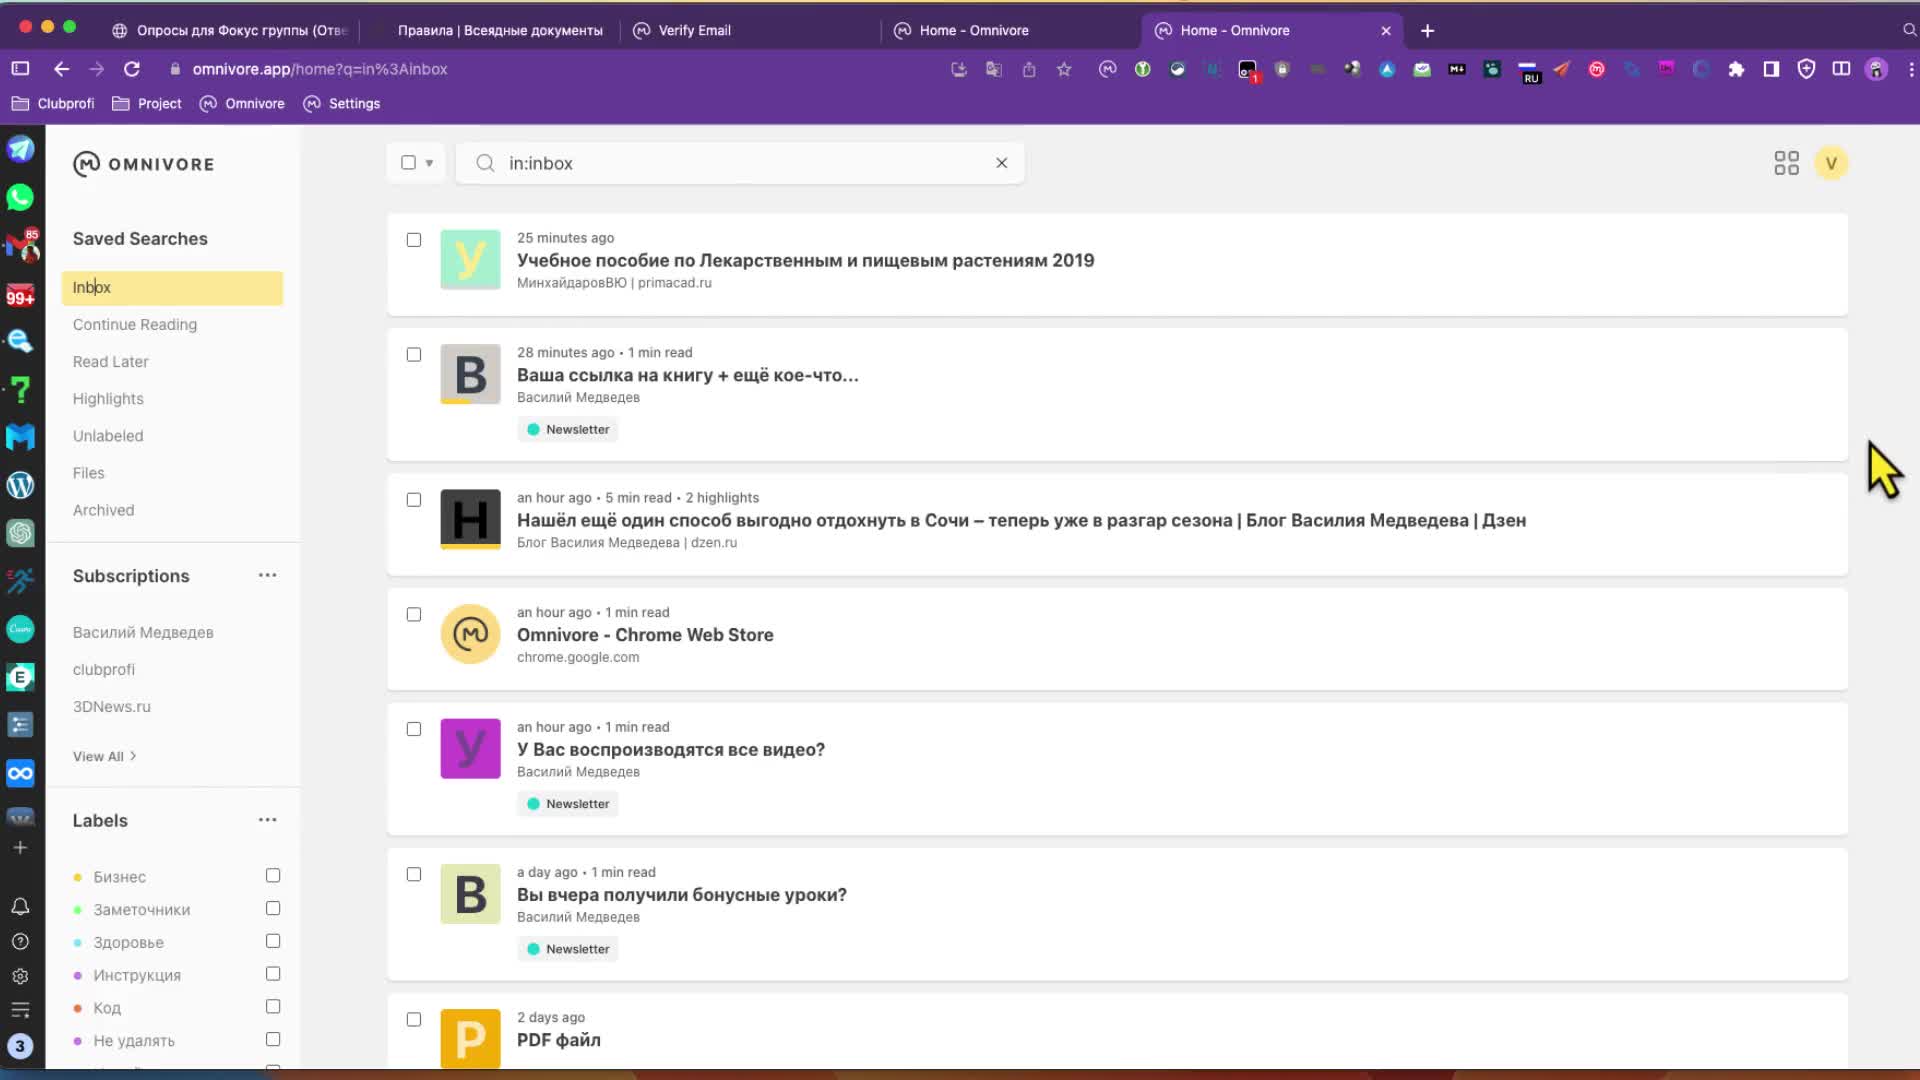This screenshot has width=1920, height=1080.
Task: Open Labels three-dot options menu
Action: (x=267, y=820)
